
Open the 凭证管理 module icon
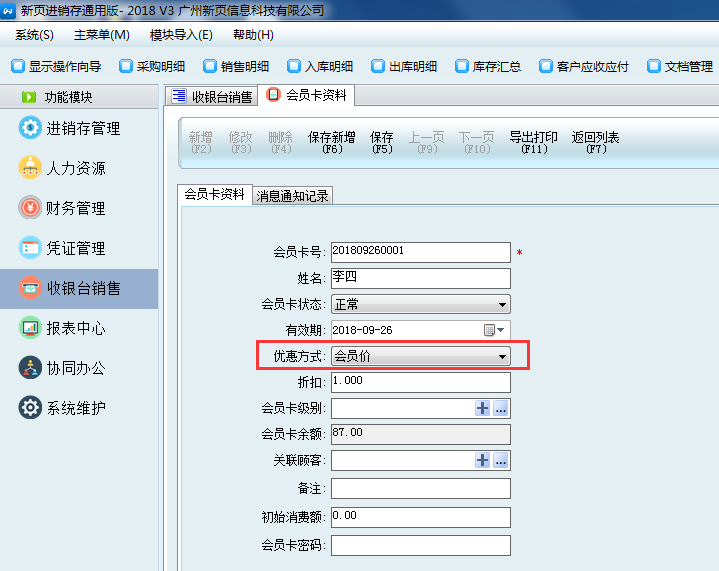pyautogui.click(x=30, y=248)
